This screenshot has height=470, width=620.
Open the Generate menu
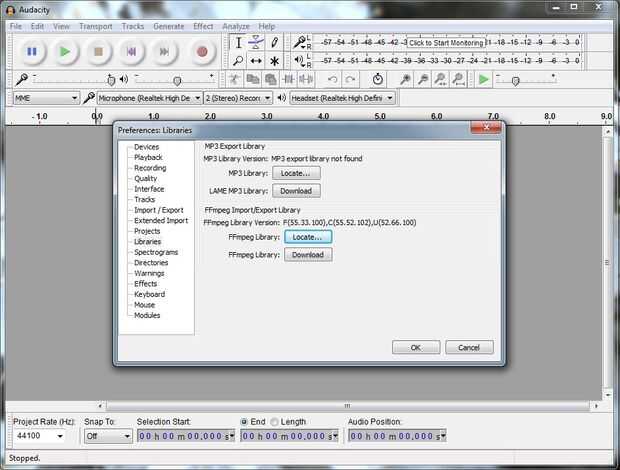[x=168, y=26]
